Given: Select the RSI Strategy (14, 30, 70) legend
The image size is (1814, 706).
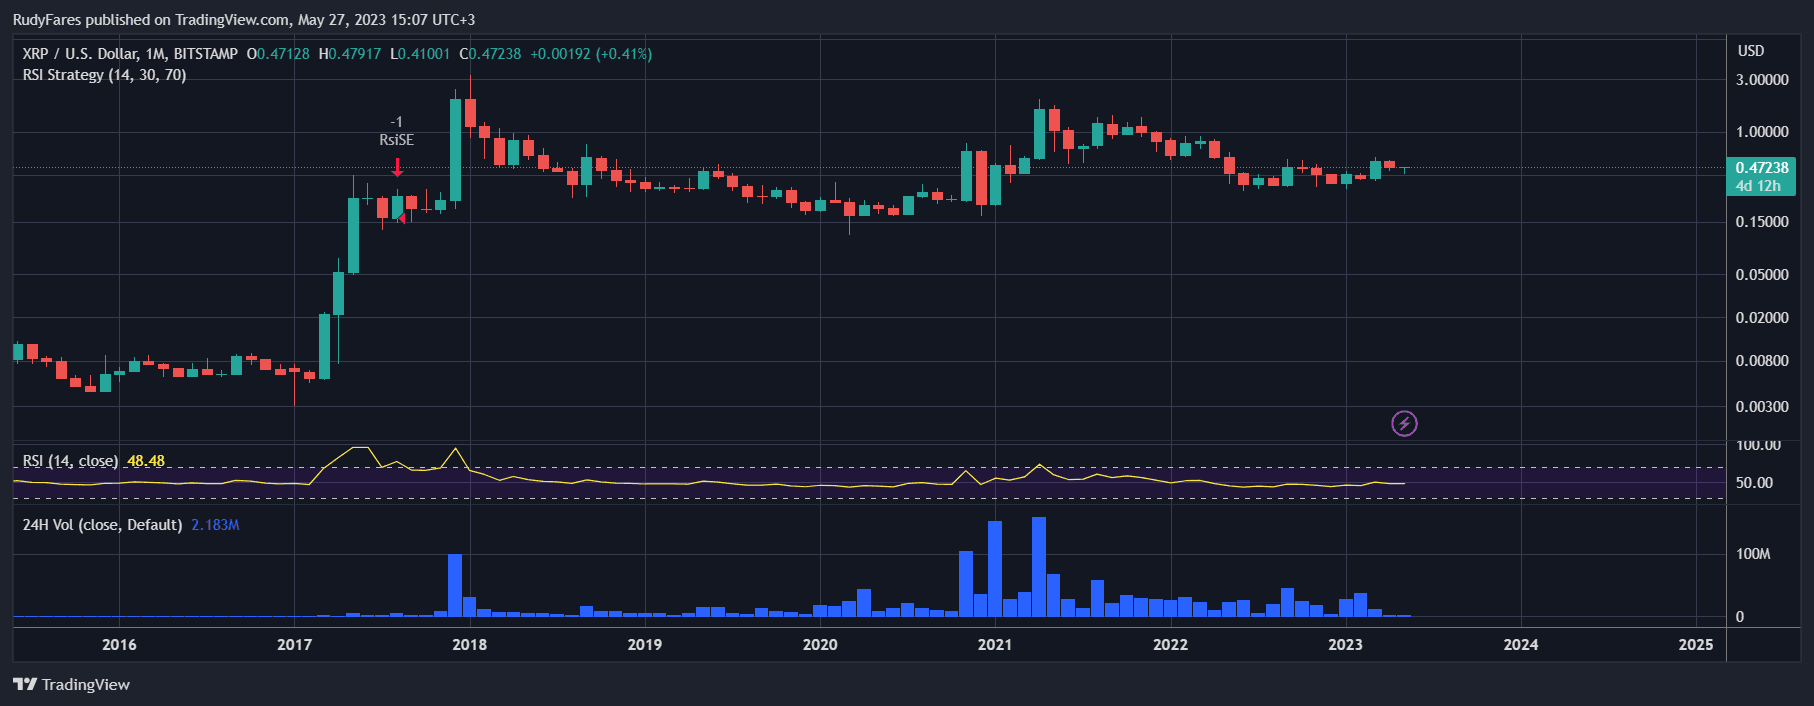Looking at the screenshot, I should tap(104, 75).
